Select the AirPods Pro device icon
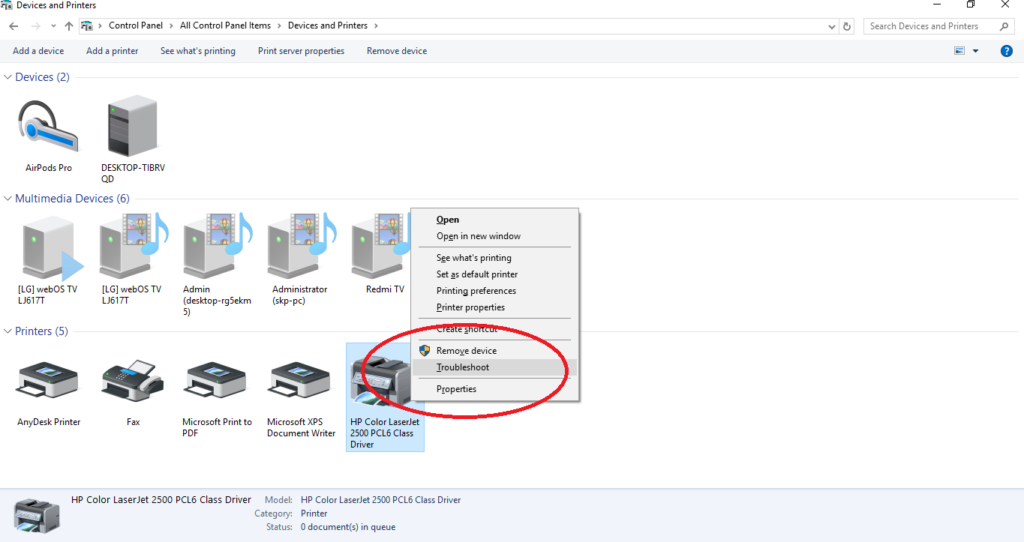The image size is (1024, 542). 48,128
